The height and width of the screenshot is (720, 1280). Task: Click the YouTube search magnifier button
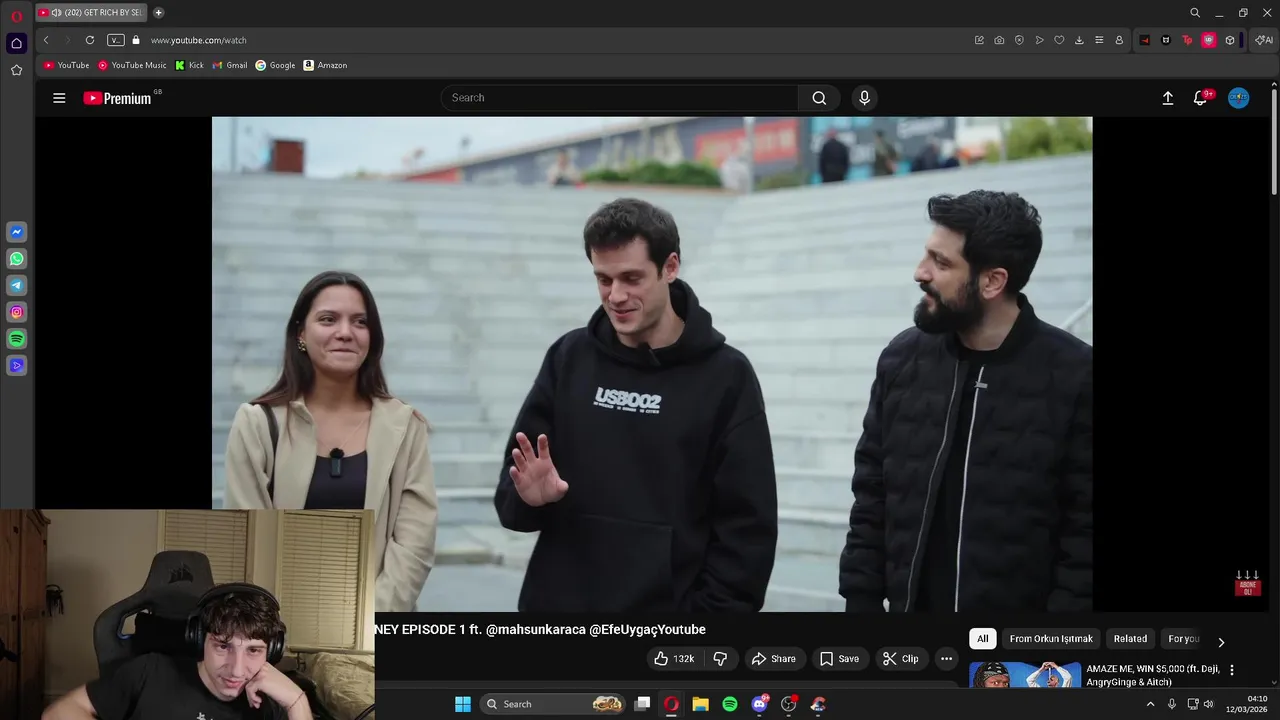point(819,98)
